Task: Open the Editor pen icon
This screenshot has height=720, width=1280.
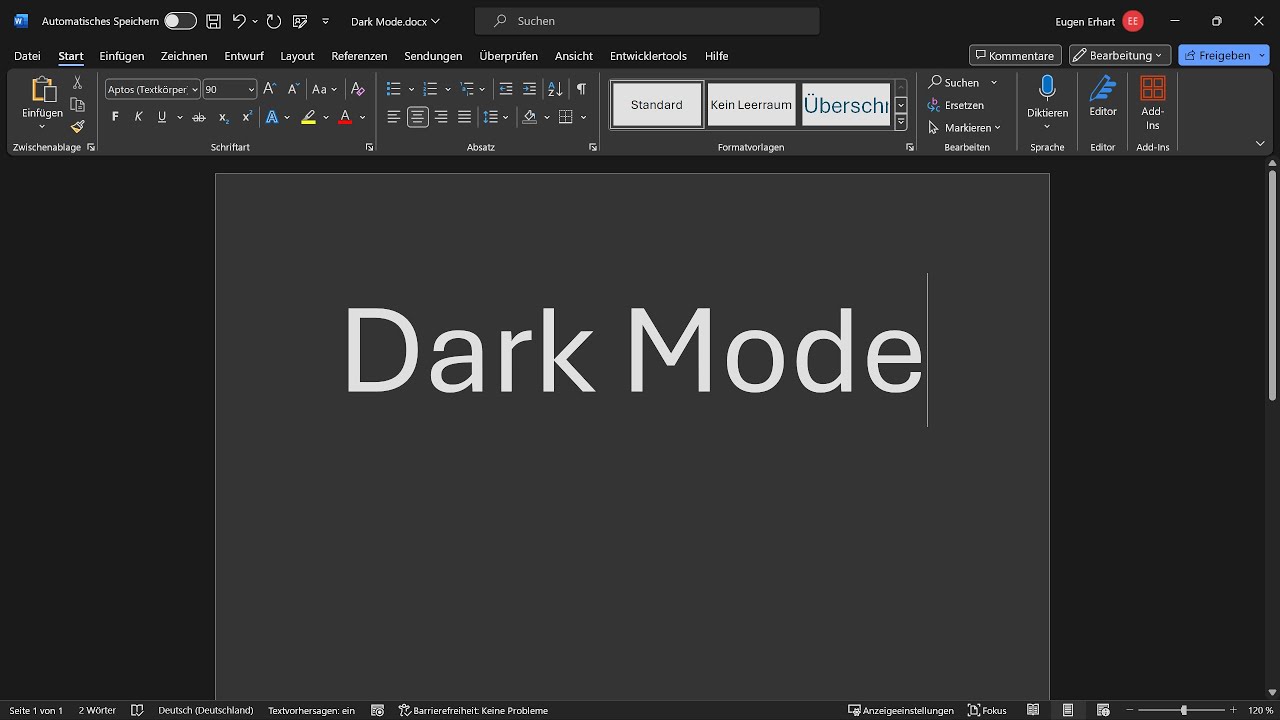Action: click(x=1103, y=89)
